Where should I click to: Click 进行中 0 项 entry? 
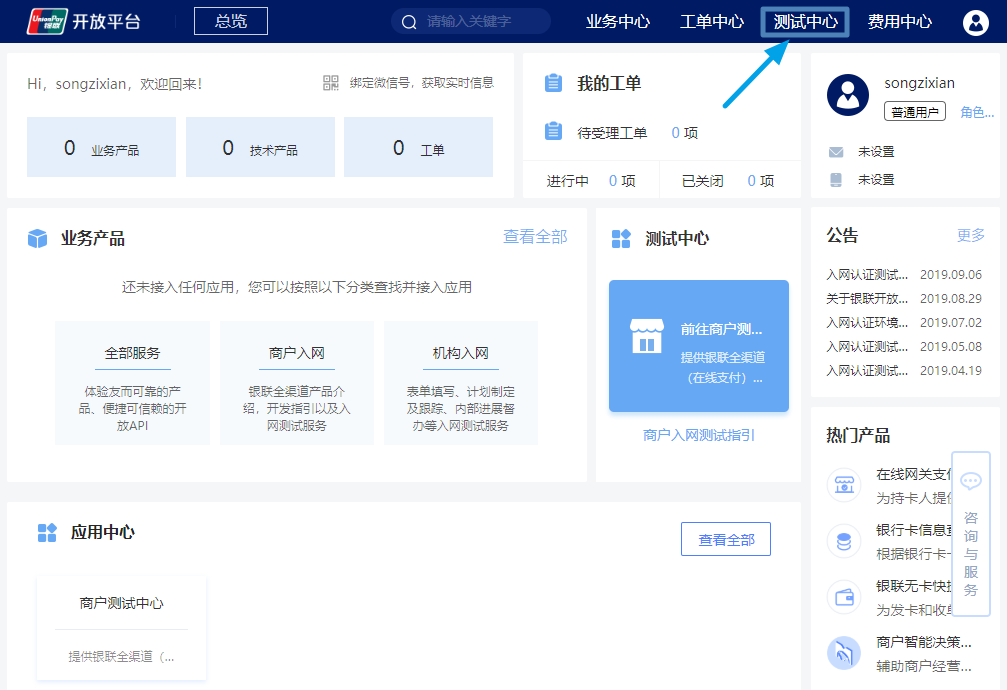[591, 181]
